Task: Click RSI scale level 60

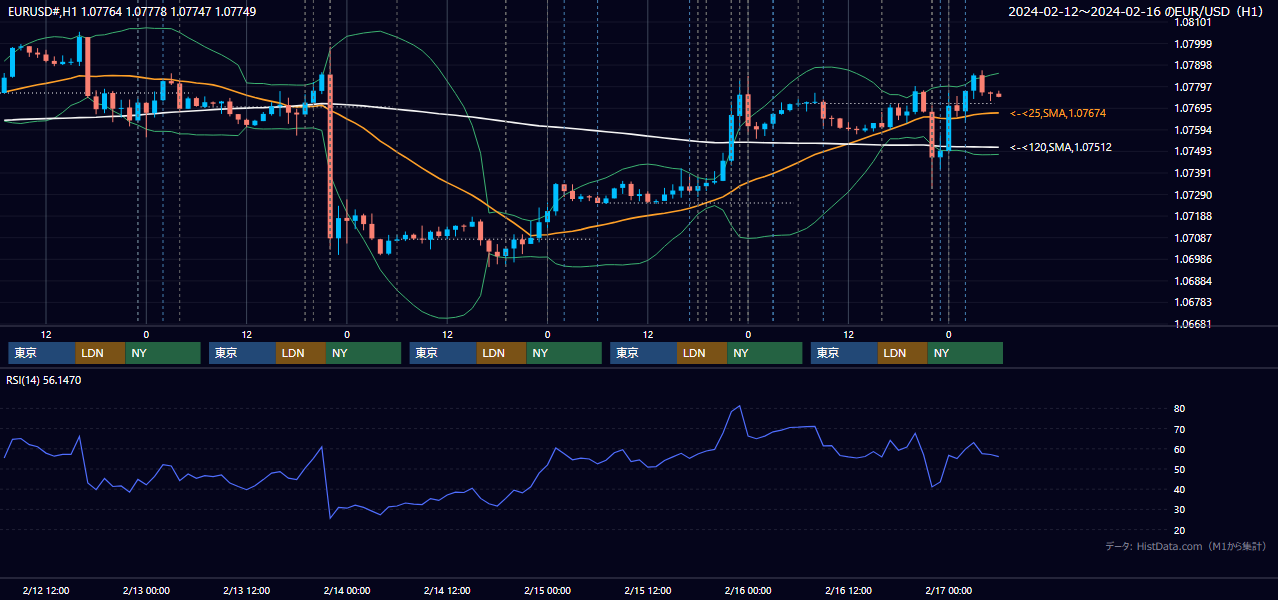Action: point(1180,449)
